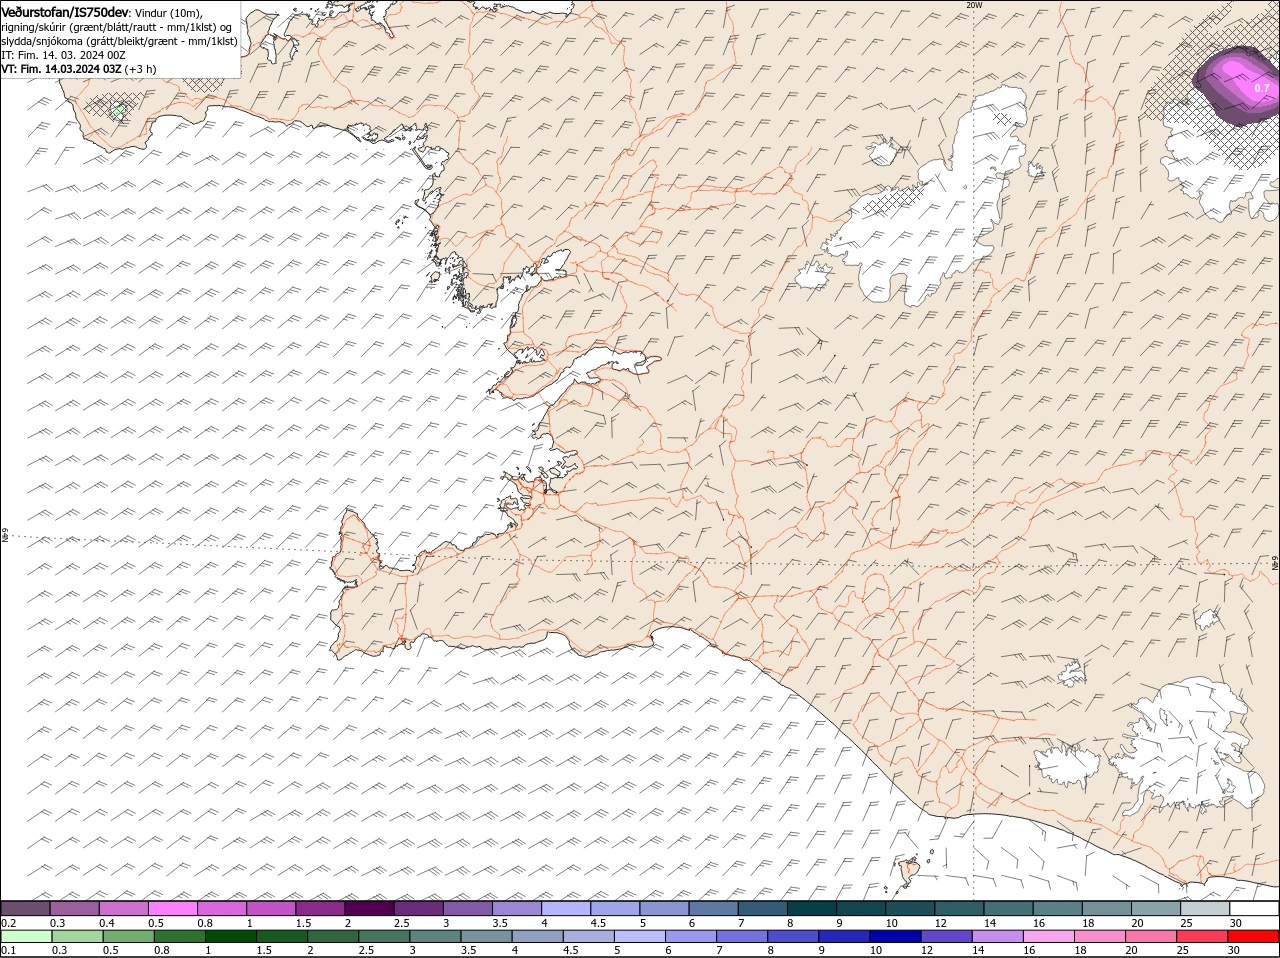Screen dimensions: 1280x958
Task: Select the 0.1 pale green swatch in lower legend row
Action: (25, 937)
